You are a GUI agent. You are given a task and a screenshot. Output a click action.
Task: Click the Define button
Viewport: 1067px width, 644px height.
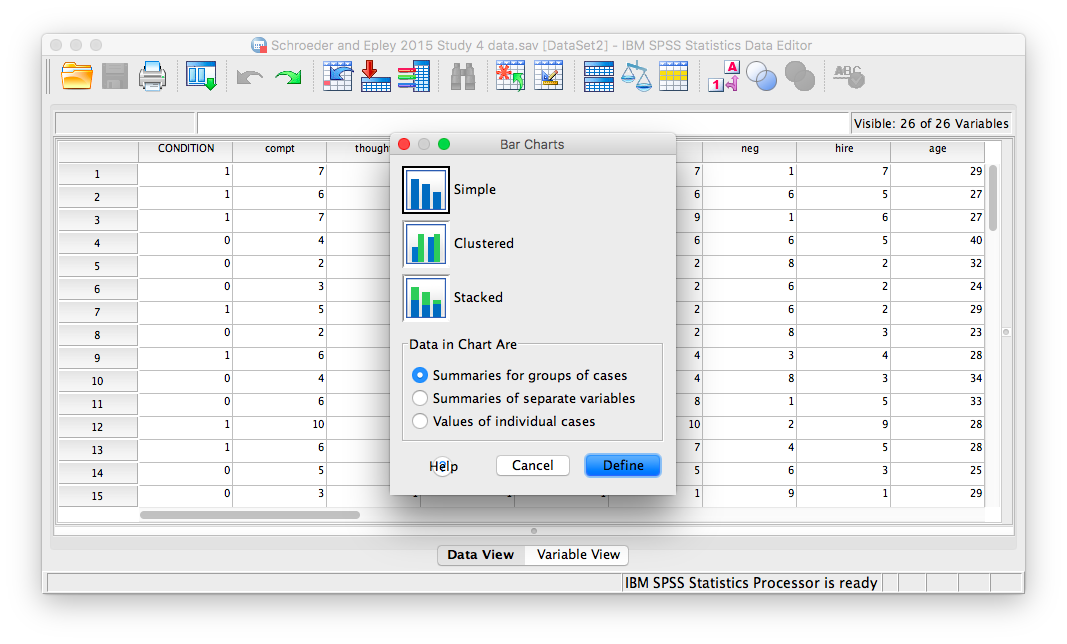pos(623,465)
